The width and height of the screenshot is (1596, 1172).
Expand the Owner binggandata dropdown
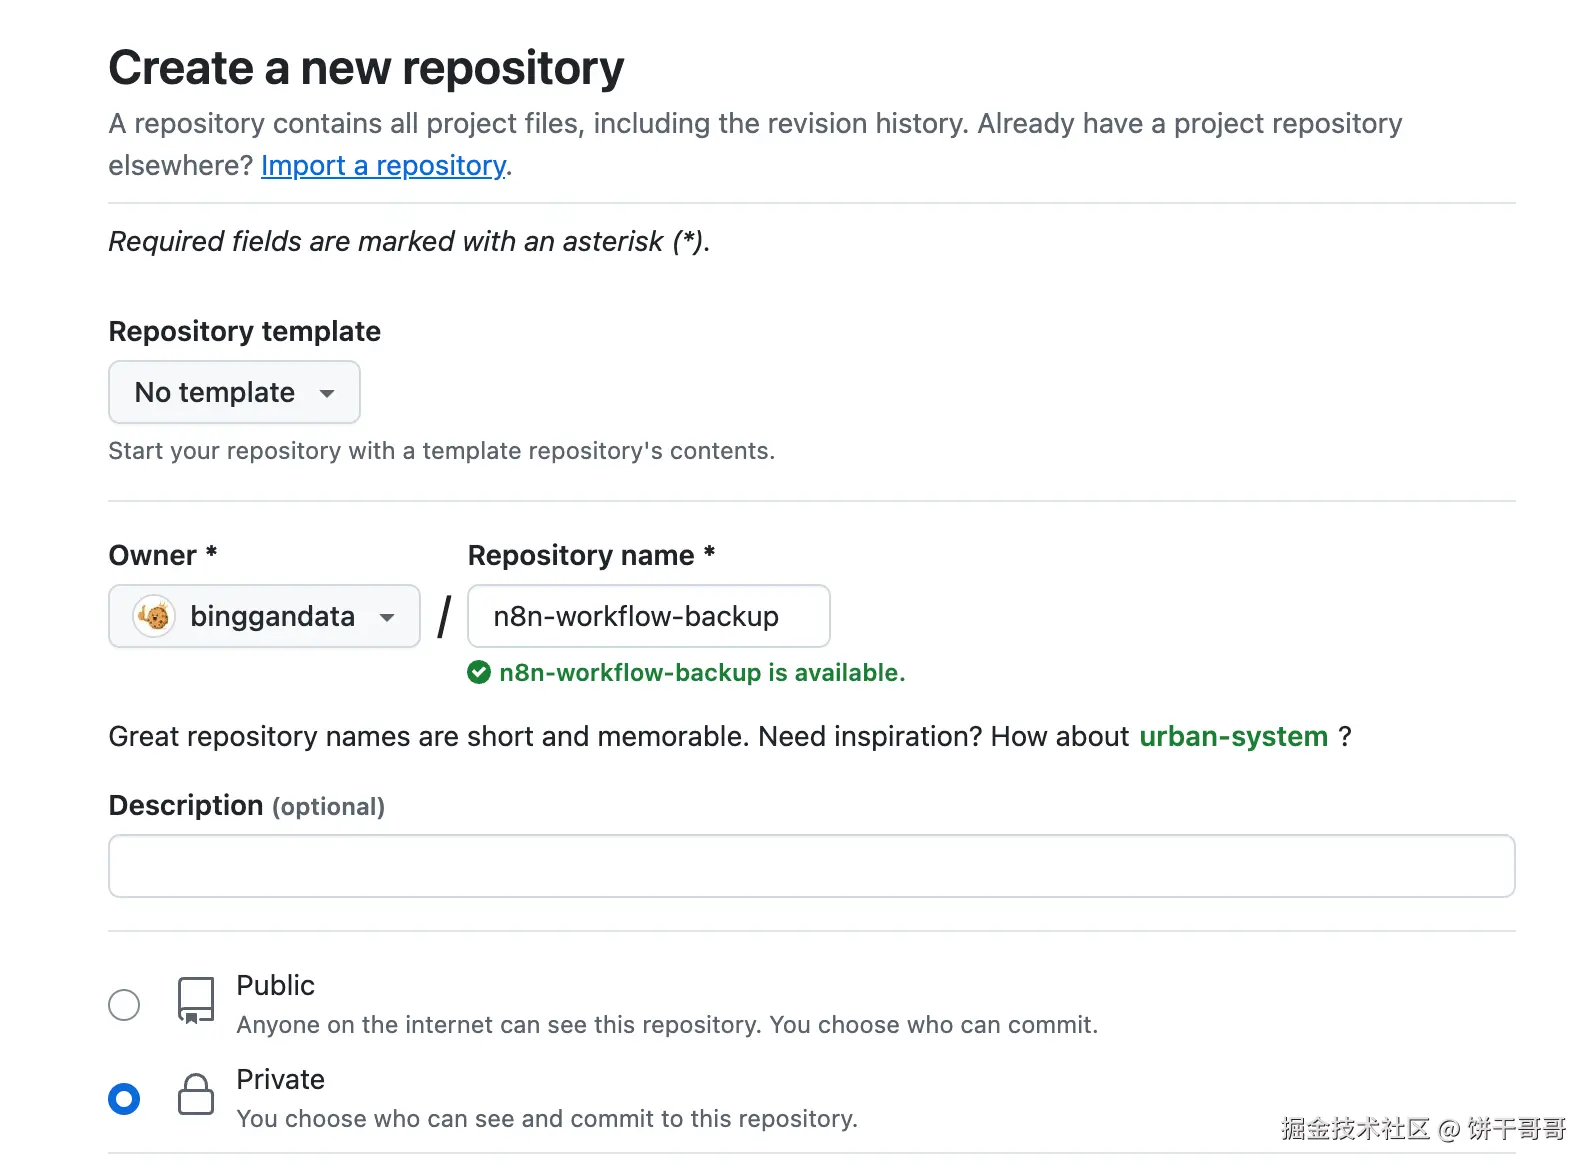point(264,616)
